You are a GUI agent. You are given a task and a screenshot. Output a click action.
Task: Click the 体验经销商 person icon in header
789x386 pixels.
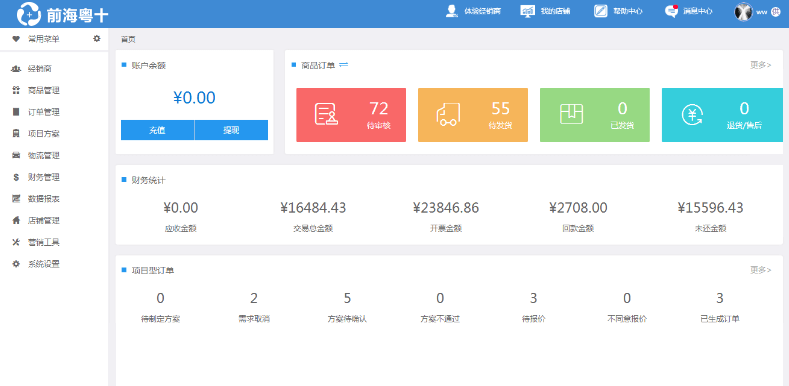[x=451, y=11]
